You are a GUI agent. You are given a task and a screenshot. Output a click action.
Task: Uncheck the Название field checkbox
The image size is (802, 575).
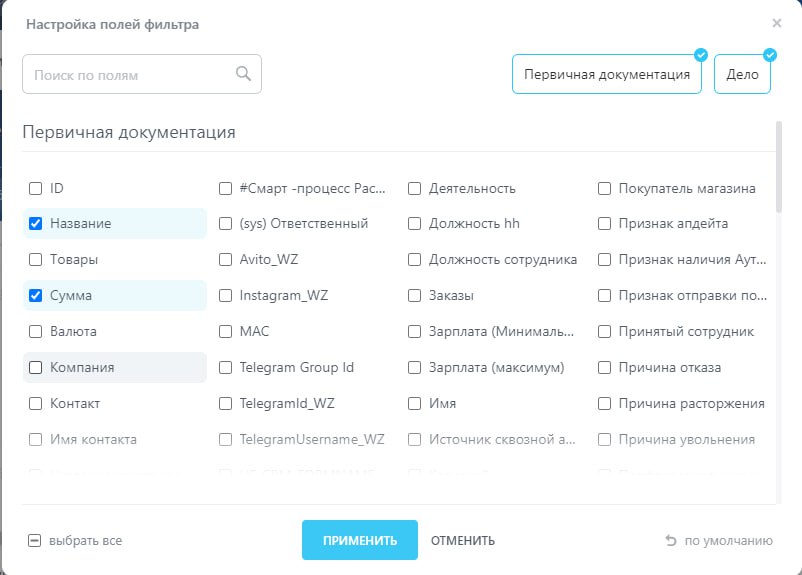[36, 224]
